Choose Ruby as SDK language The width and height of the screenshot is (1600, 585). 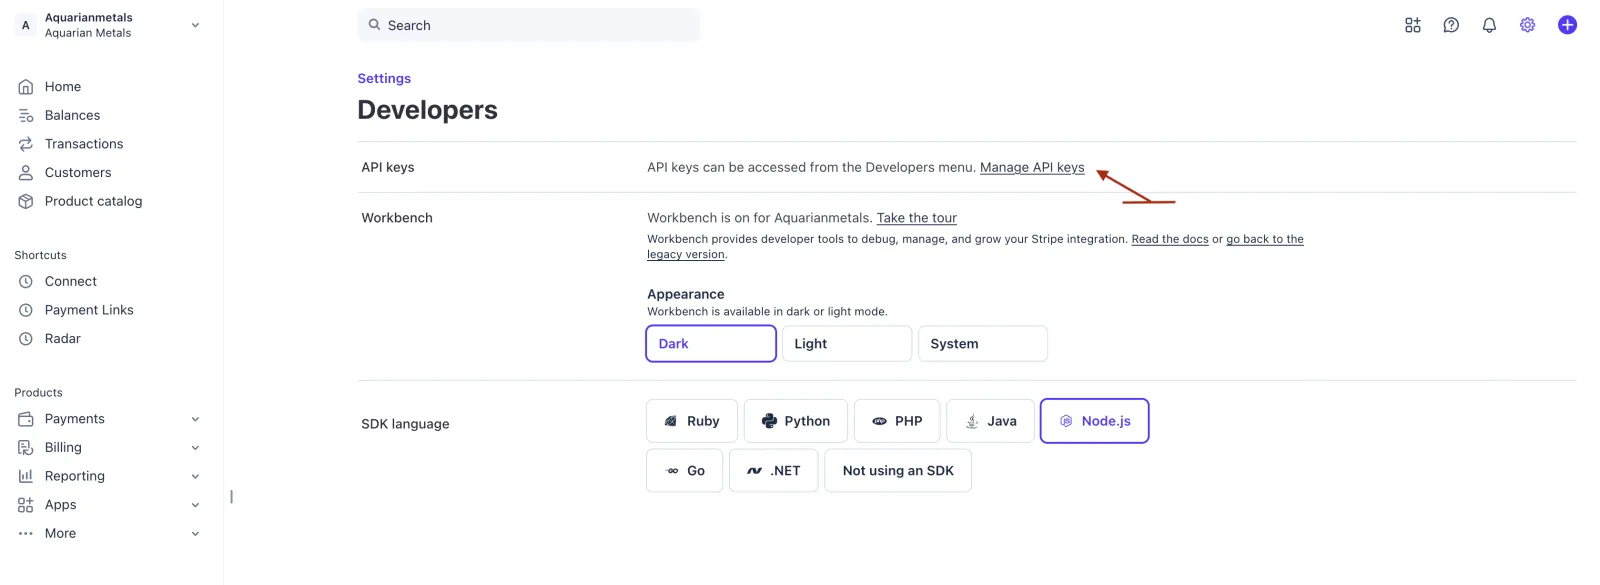pyautogui.click(x=692, y=421)
